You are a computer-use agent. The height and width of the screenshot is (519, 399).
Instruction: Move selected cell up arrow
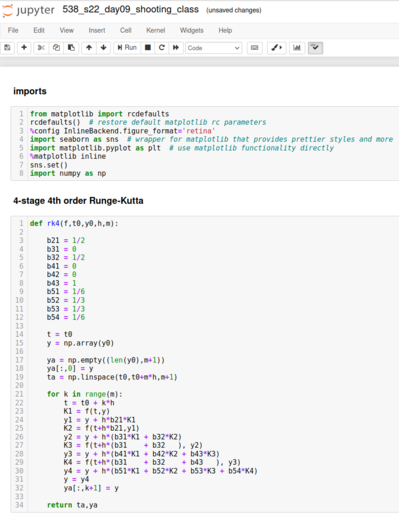pyautogui.click(x=89, y=48)
